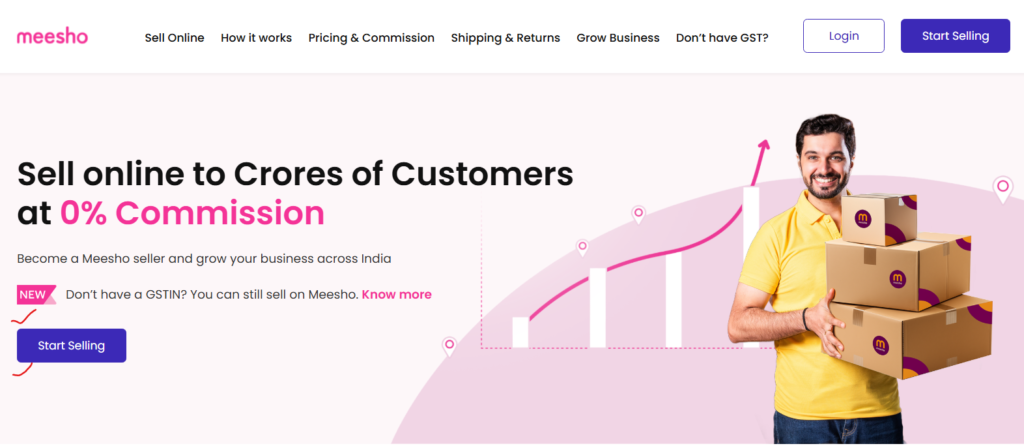Click the second map pin from the left
This screenshot has height=446, width=1024.
pyautogui.click(x=582, y=246)
